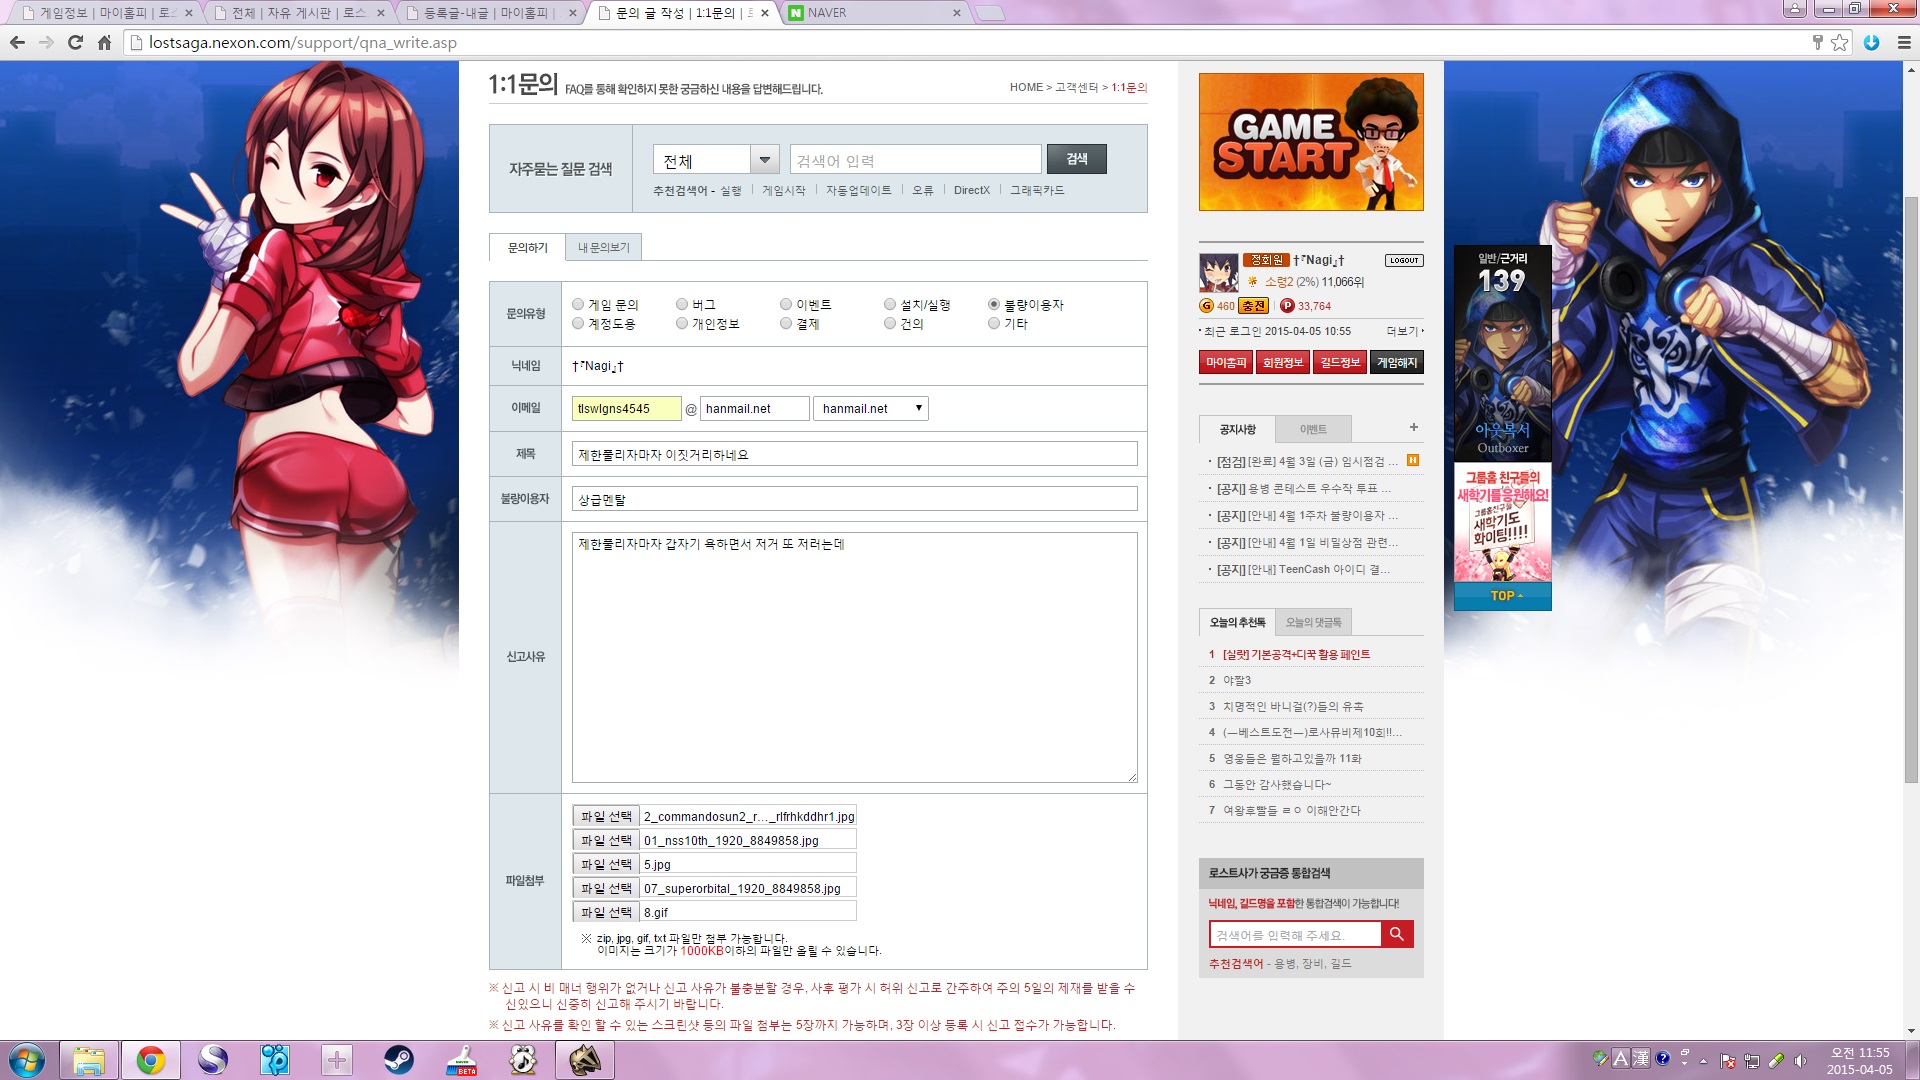Click the user avatar thumbnail
1920x1080 pixels.
[1218, 272]
